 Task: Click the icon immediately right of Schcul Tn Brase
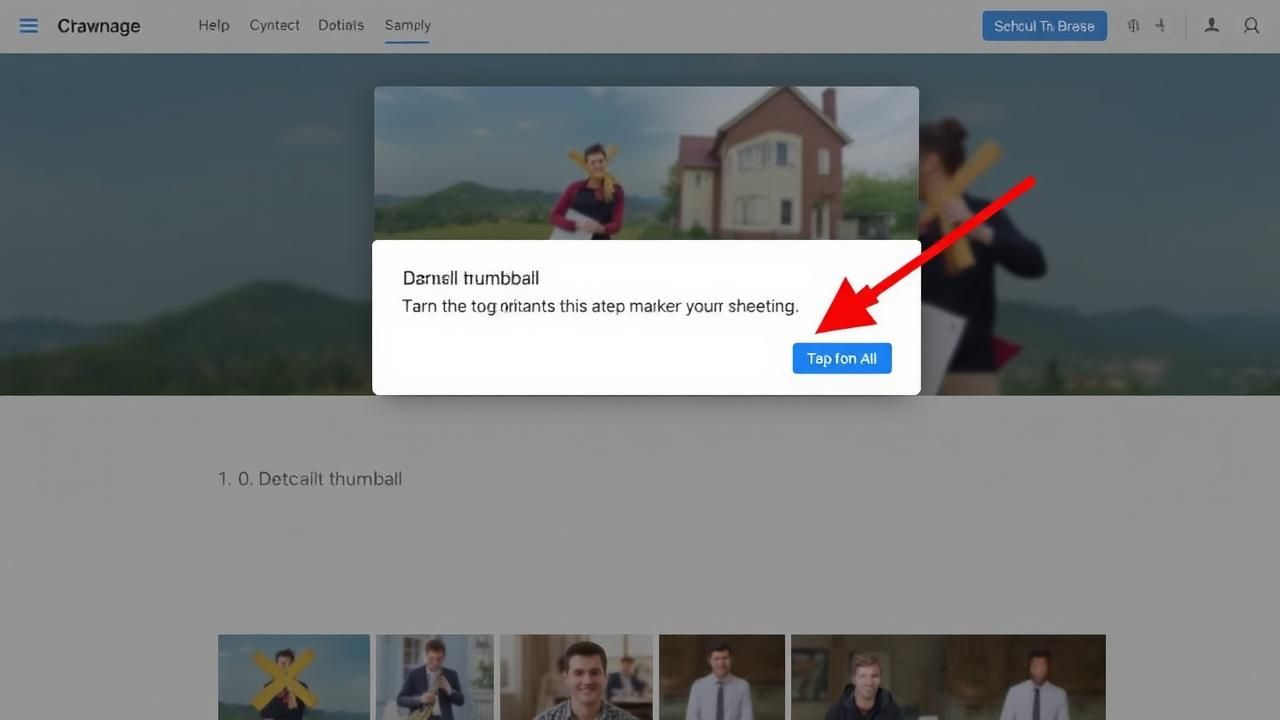point(1133,26)
